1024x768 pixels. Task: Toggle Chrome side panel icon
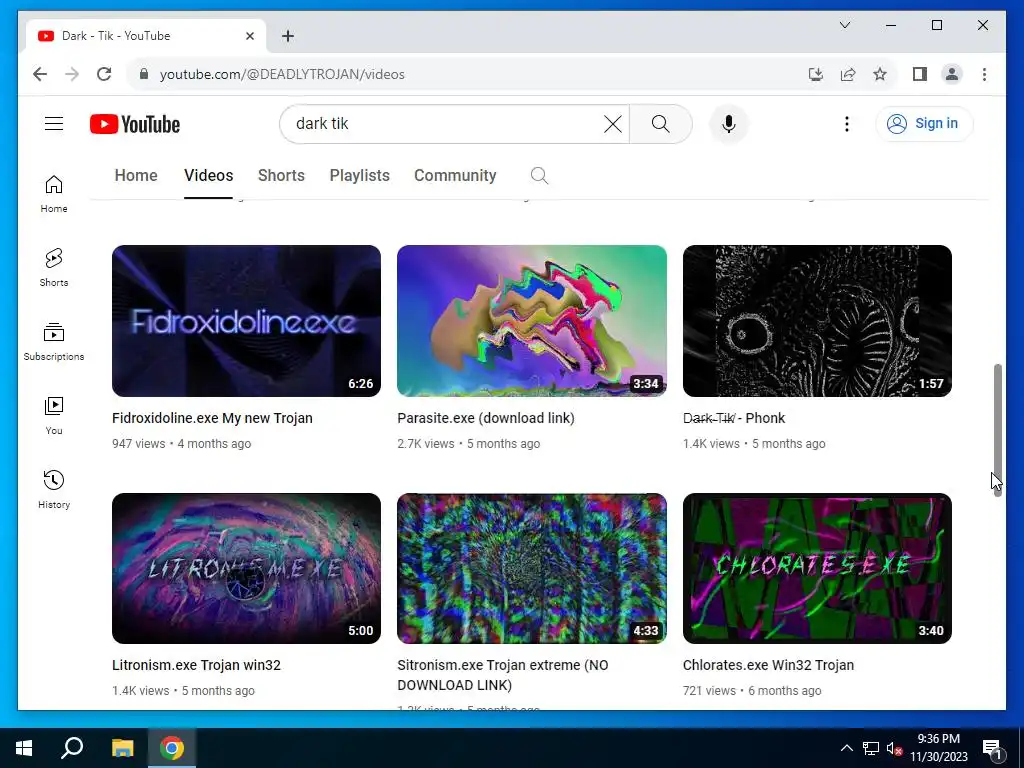(920, 74)
